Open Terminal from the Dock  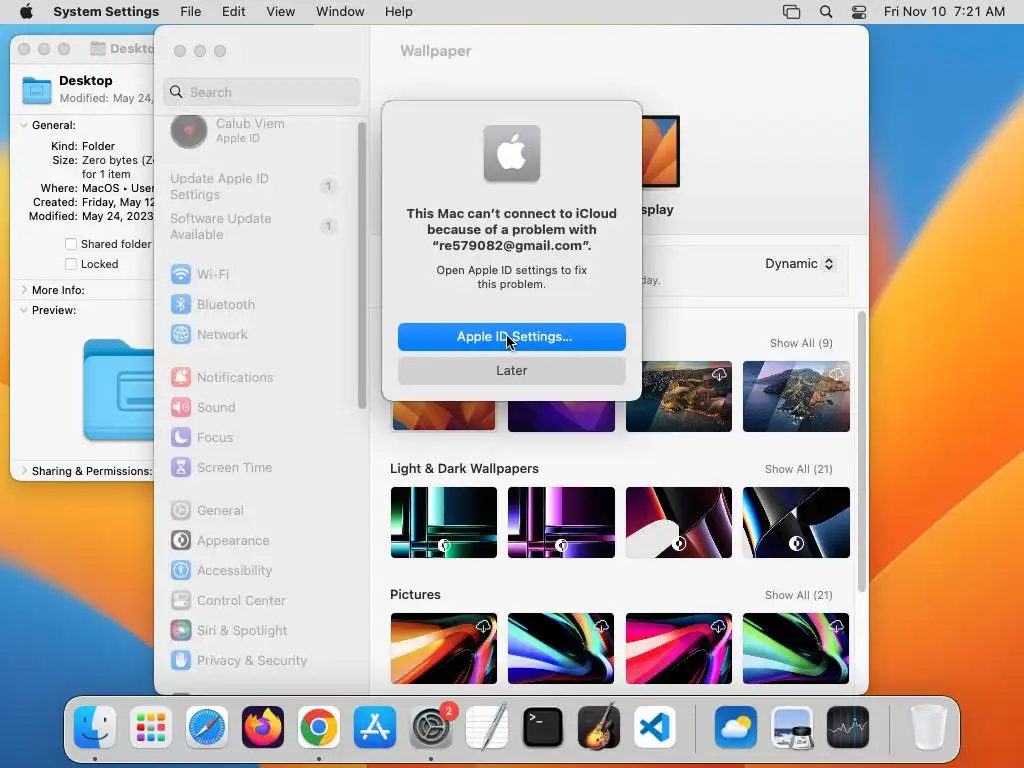543,727
